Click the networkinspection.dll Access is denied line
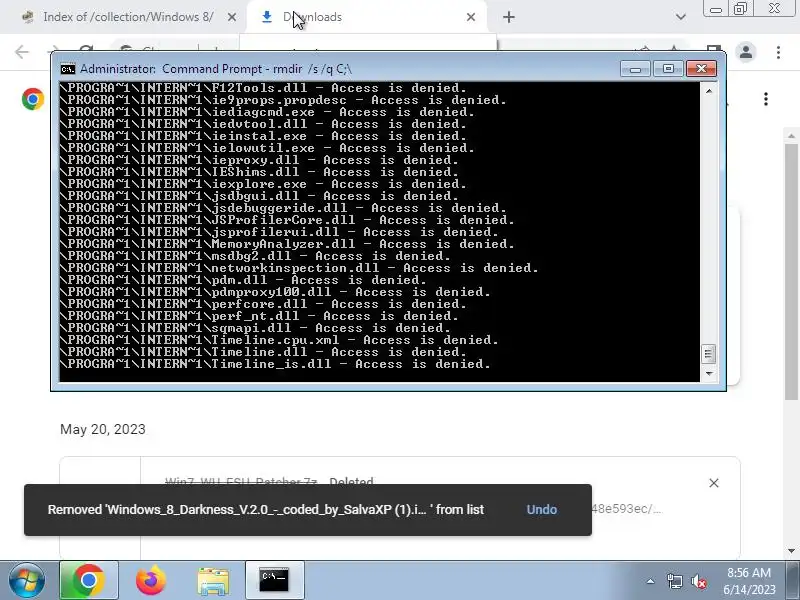The width and height of the screenshot is (800, 600). (299, 268)
